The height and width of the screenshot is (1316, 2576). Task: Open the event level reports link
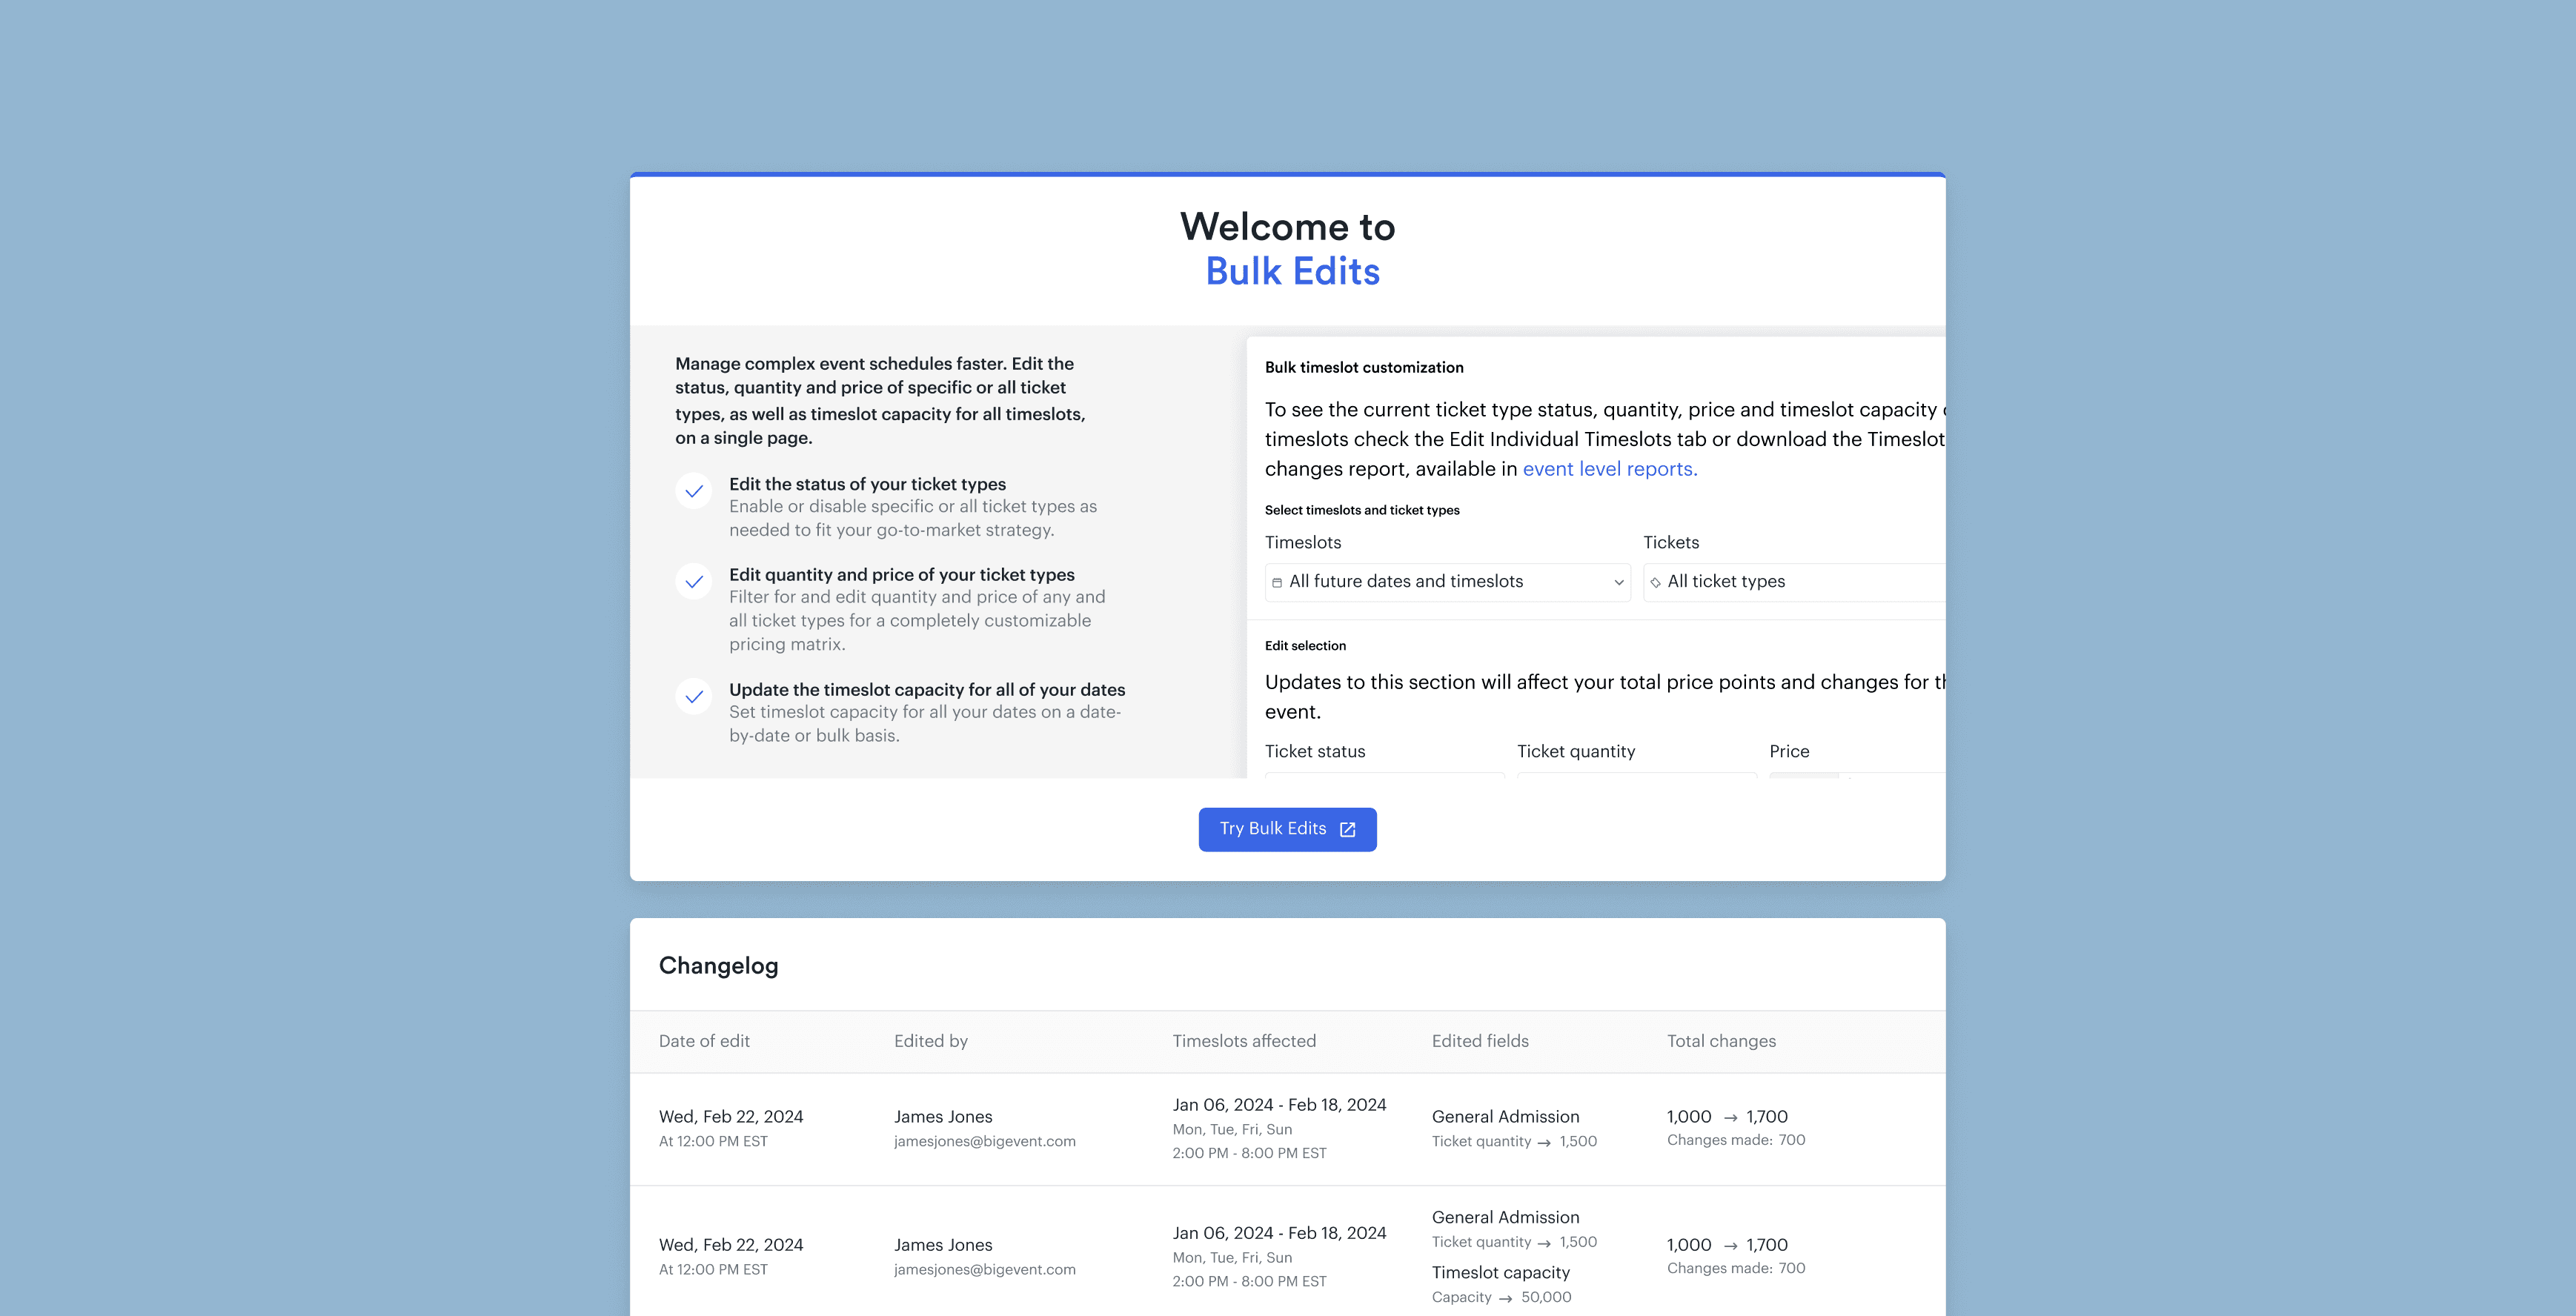point(1609,469)
